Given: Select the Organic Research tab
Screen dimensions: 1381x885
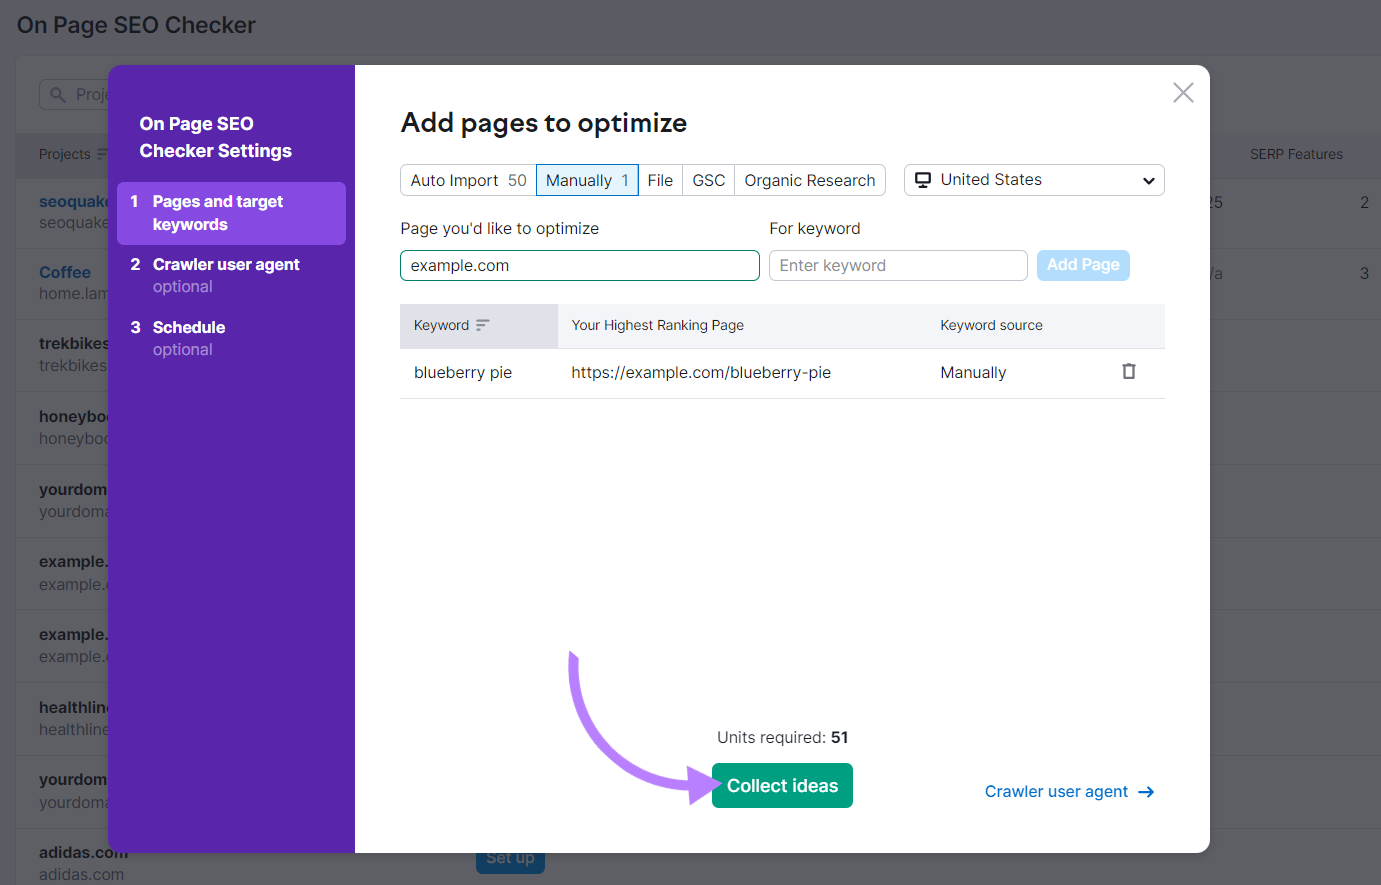Looking at the screenshot, I should [810, 180].
